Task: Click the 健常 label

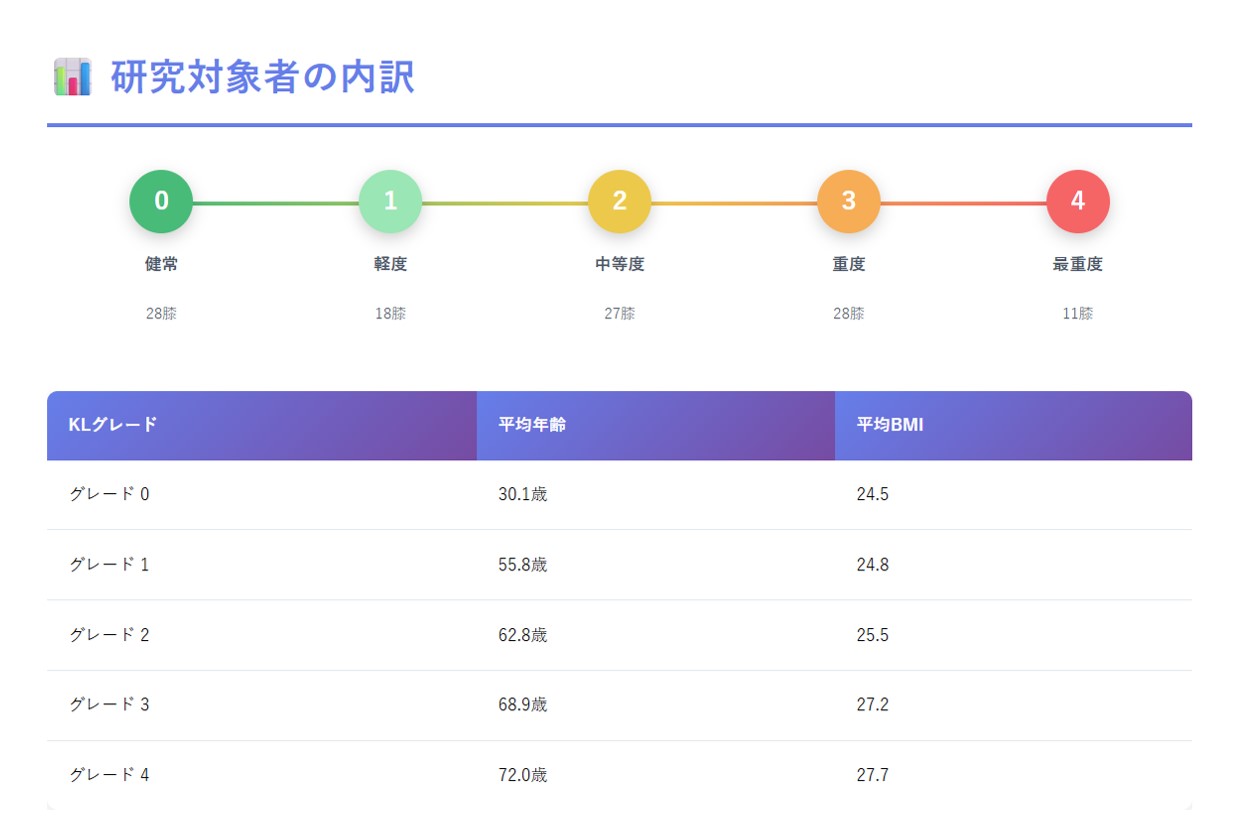Action: 161,264
